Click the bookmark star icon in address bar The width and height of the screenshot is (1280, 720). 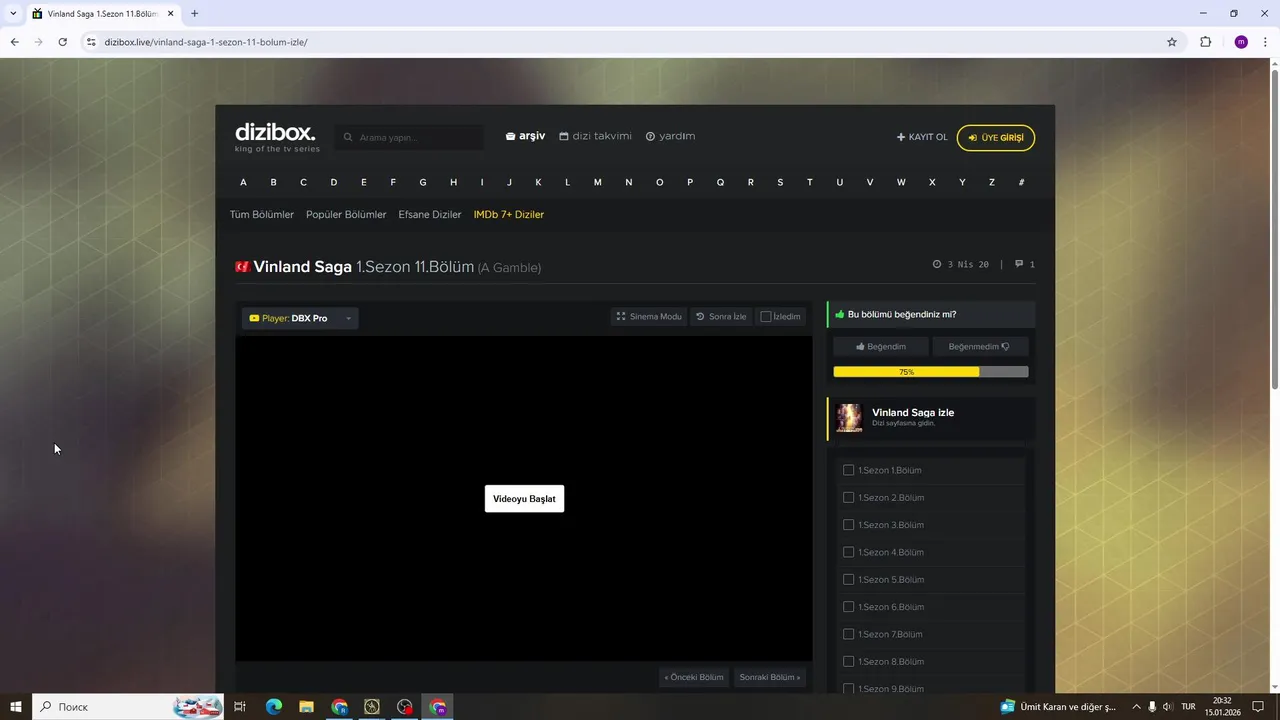[x=1172, y=42]
